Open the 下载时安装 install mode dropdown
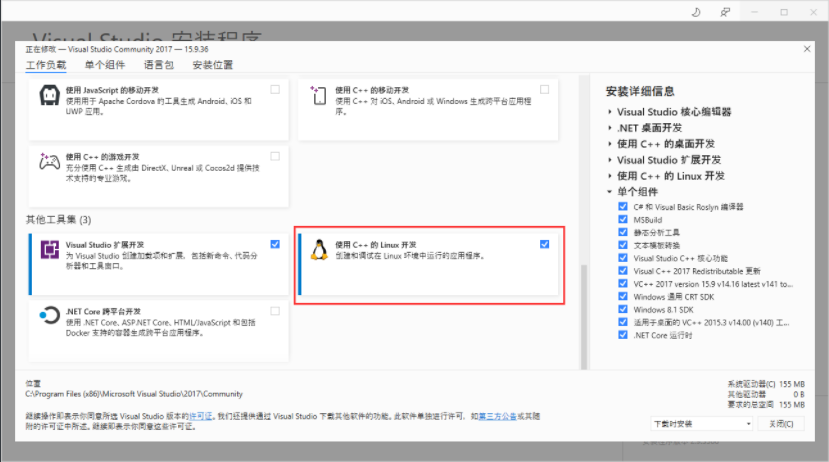This screenshot has width=829, height=462. 702,424
